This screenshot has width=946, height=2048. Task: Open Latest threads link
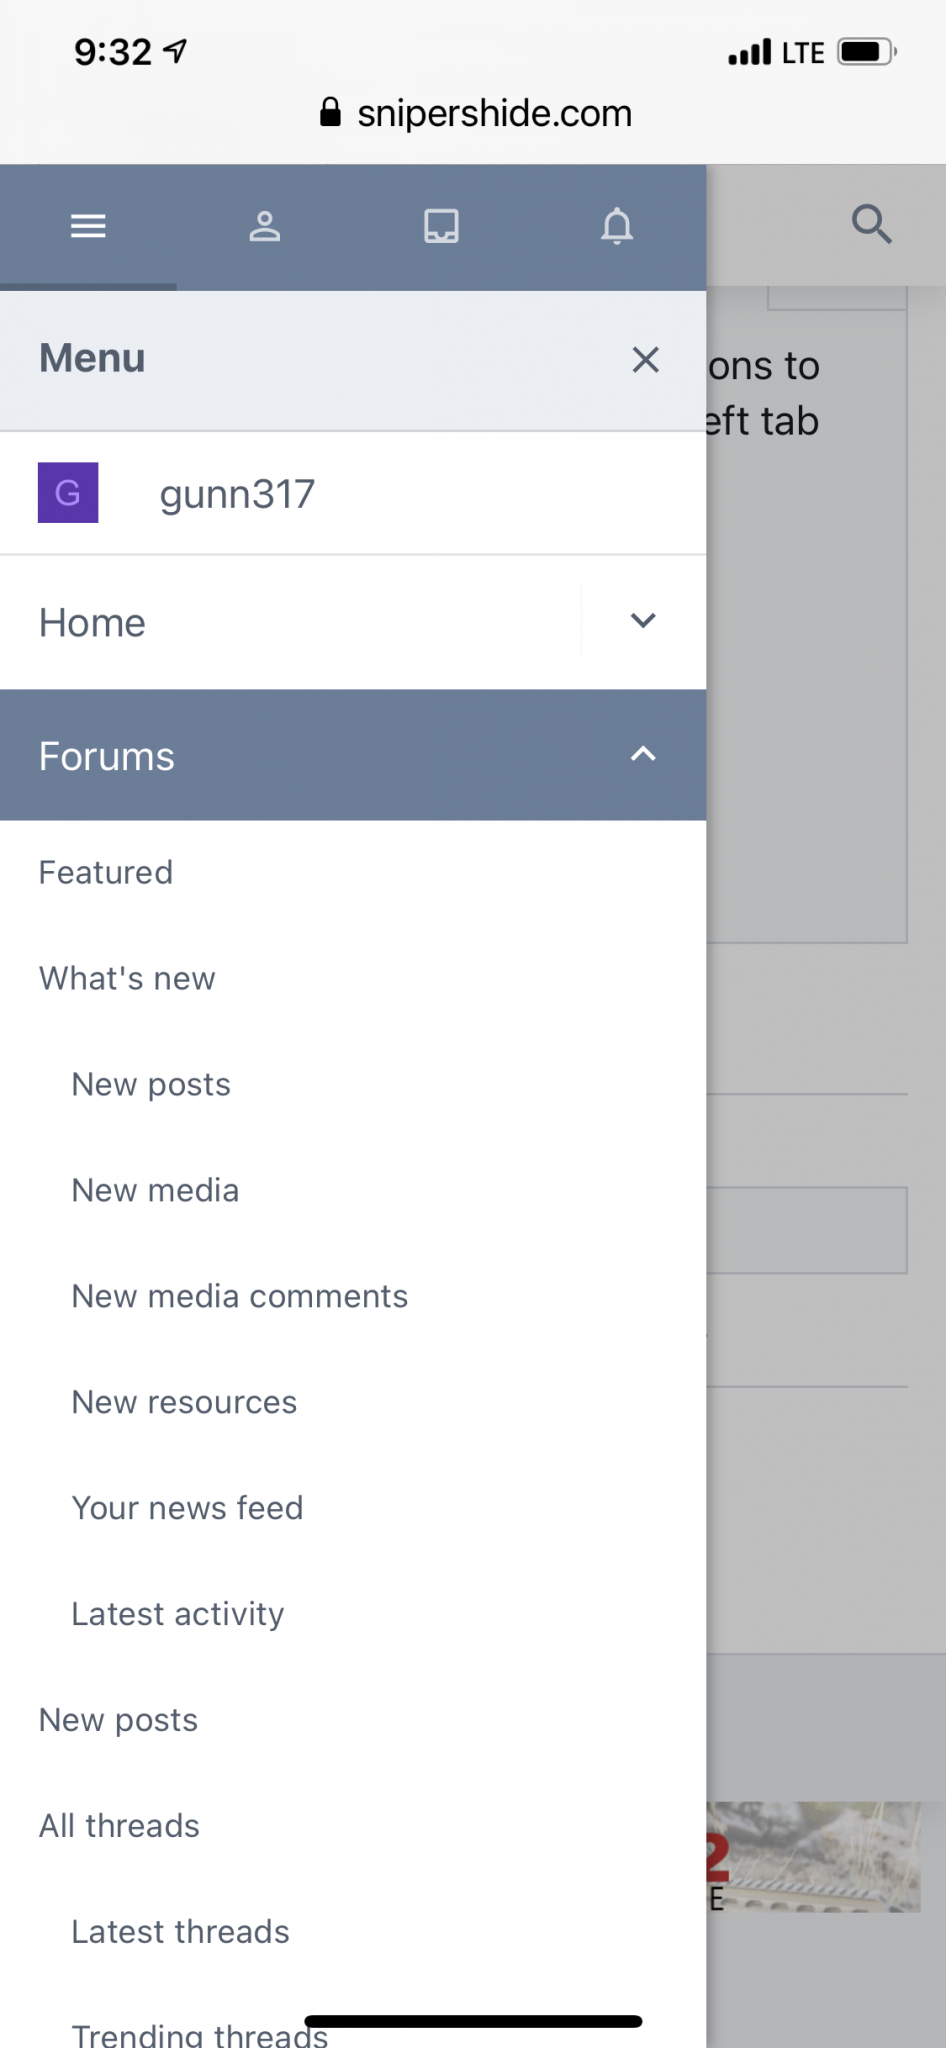pyautogui.click(x=180, y=1932)
